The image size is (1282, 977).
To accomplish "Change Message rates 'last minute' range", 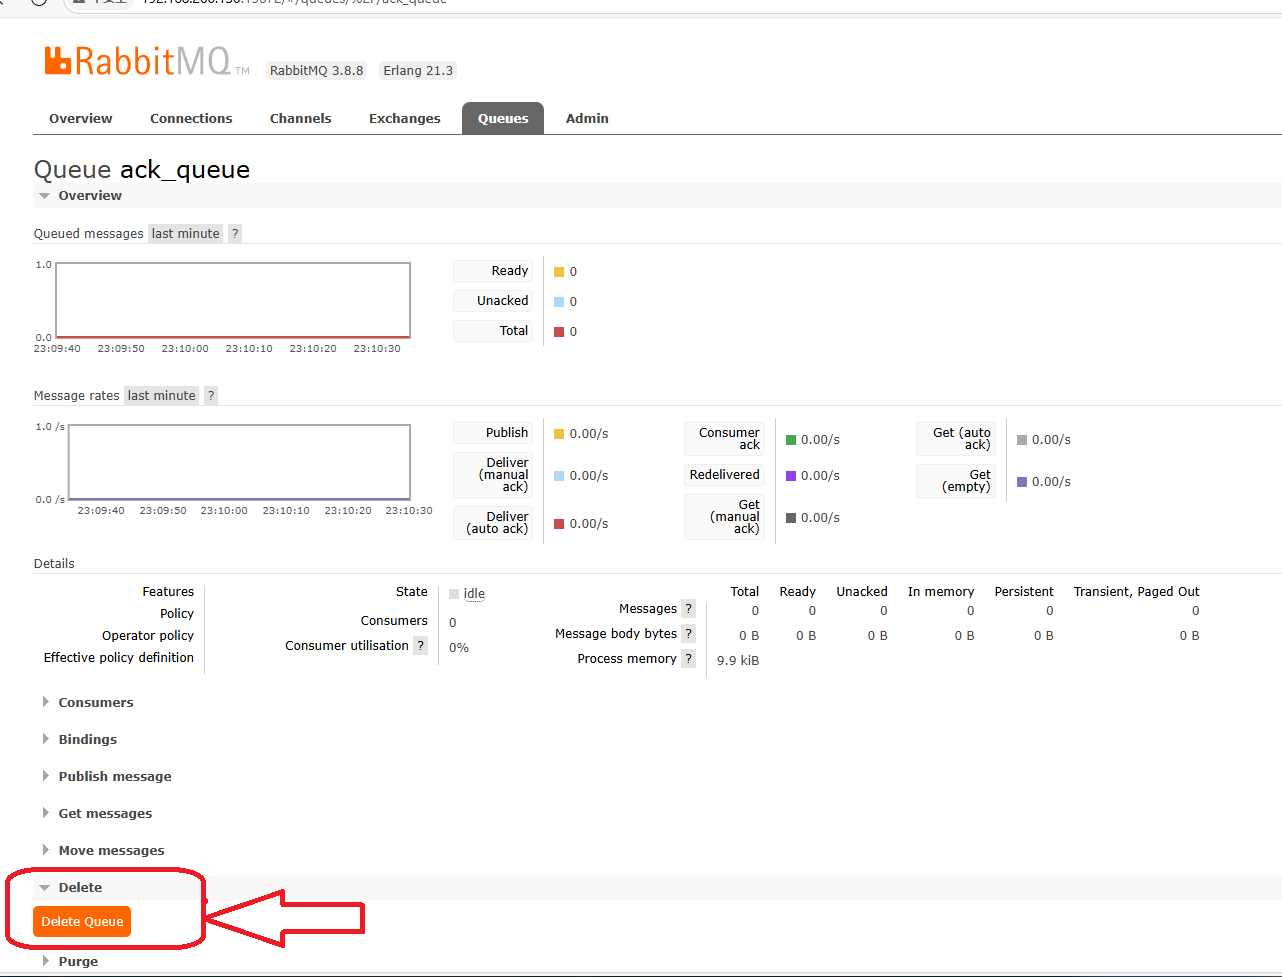I will click(162, 395).
